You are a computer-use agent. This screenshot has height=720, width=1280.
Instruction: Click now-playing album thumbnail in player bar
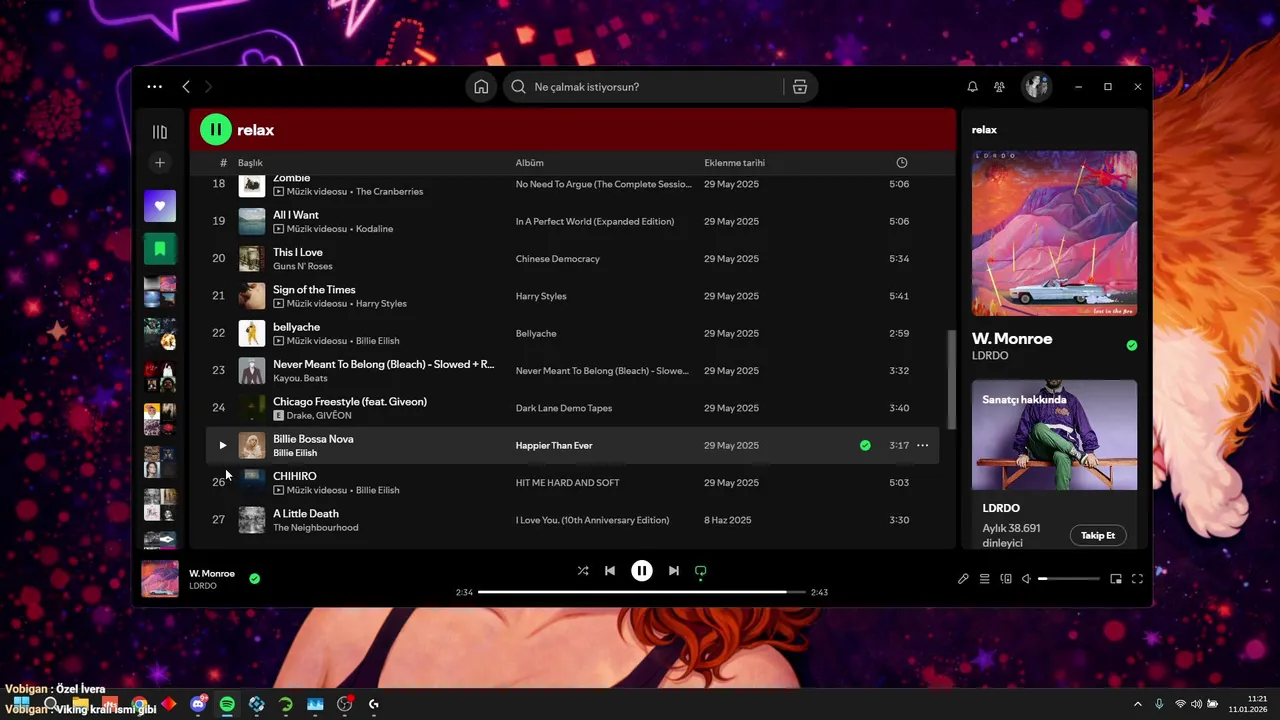coord(160,579)
